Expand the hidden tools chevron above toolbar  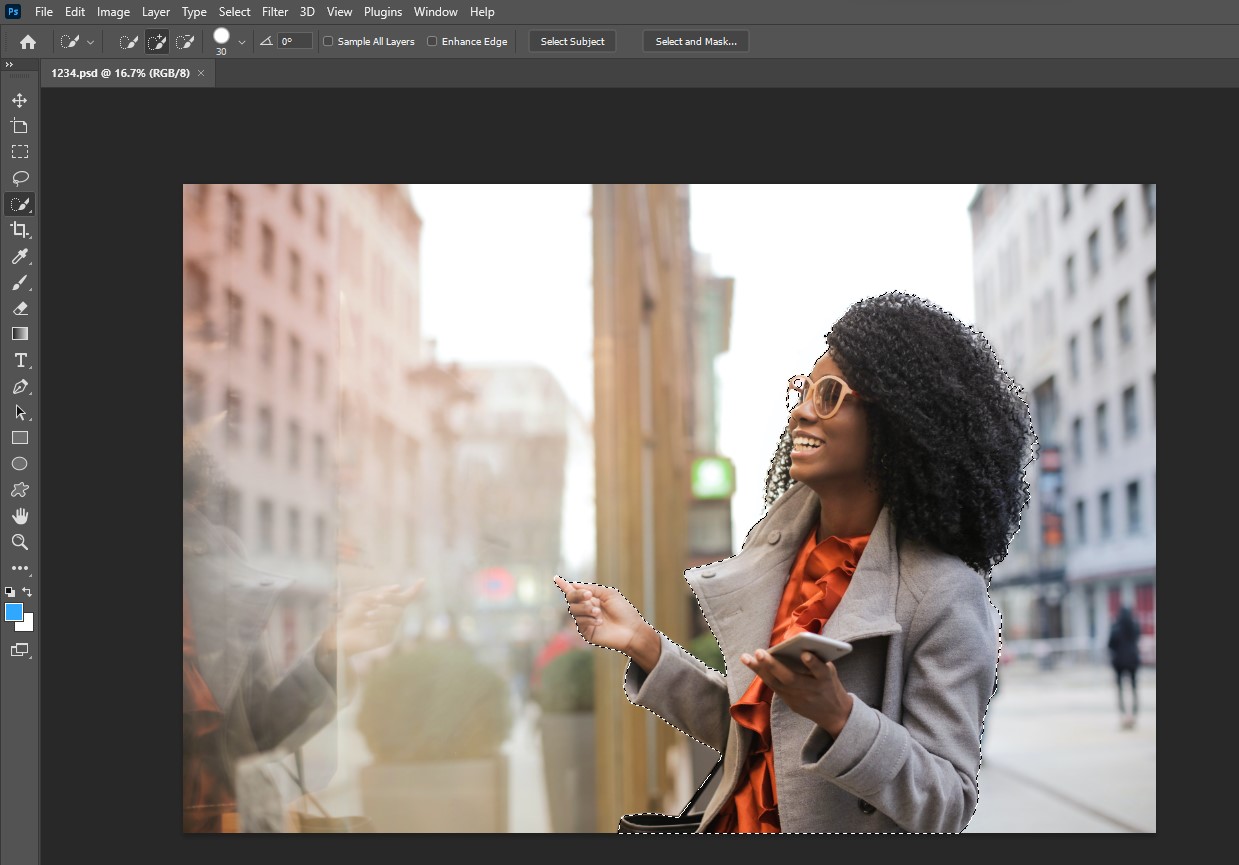11,63
